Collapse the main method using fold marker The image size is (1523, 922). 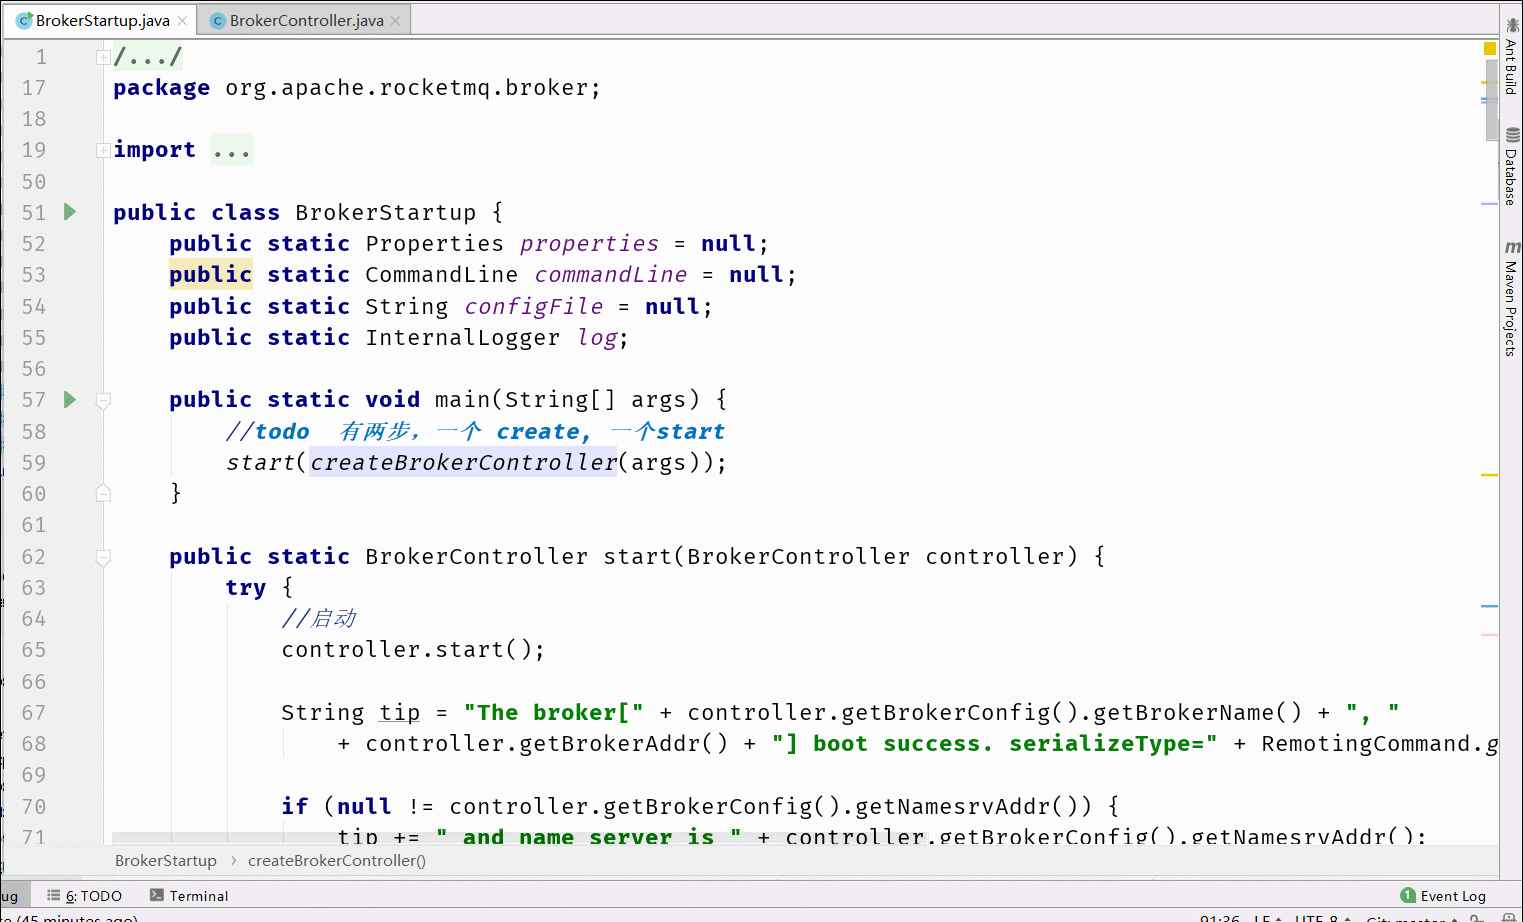103,400
